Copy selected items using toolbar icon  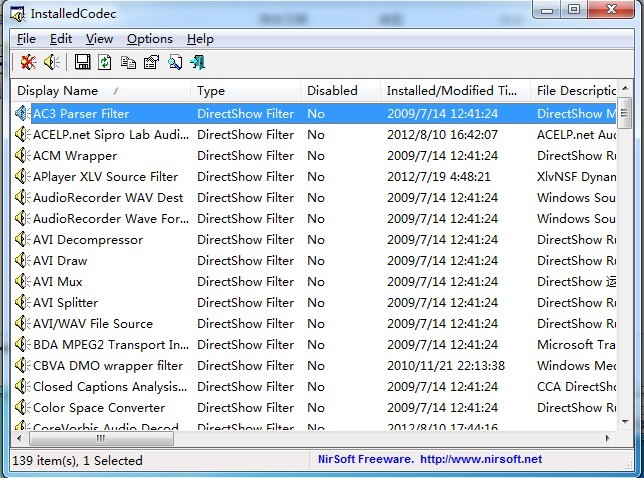128,63
